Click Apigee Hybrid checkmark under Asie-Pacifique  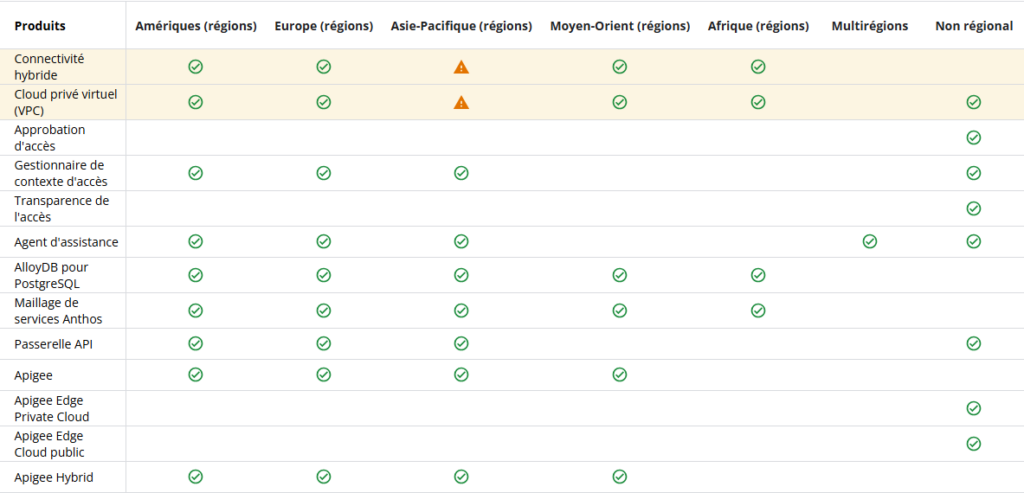pos(461,477)
